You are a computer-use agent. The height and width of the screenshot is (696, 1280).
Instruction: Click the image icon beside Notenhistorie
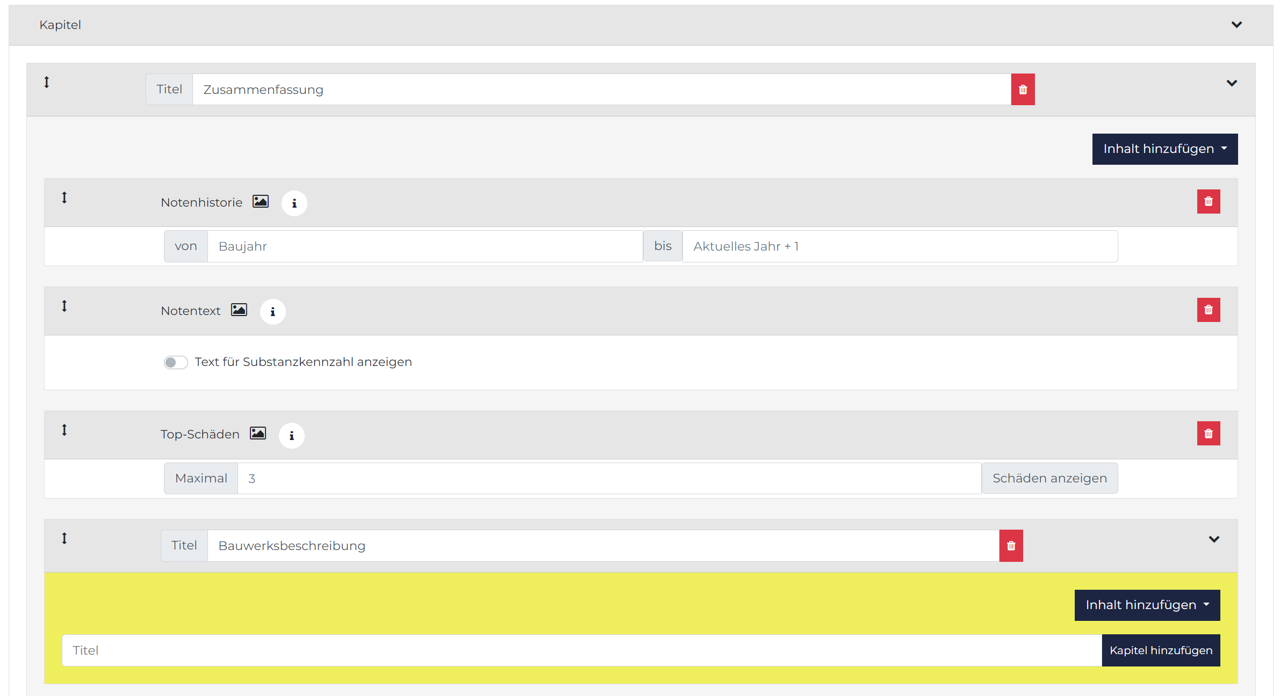(x=260, y=202)
